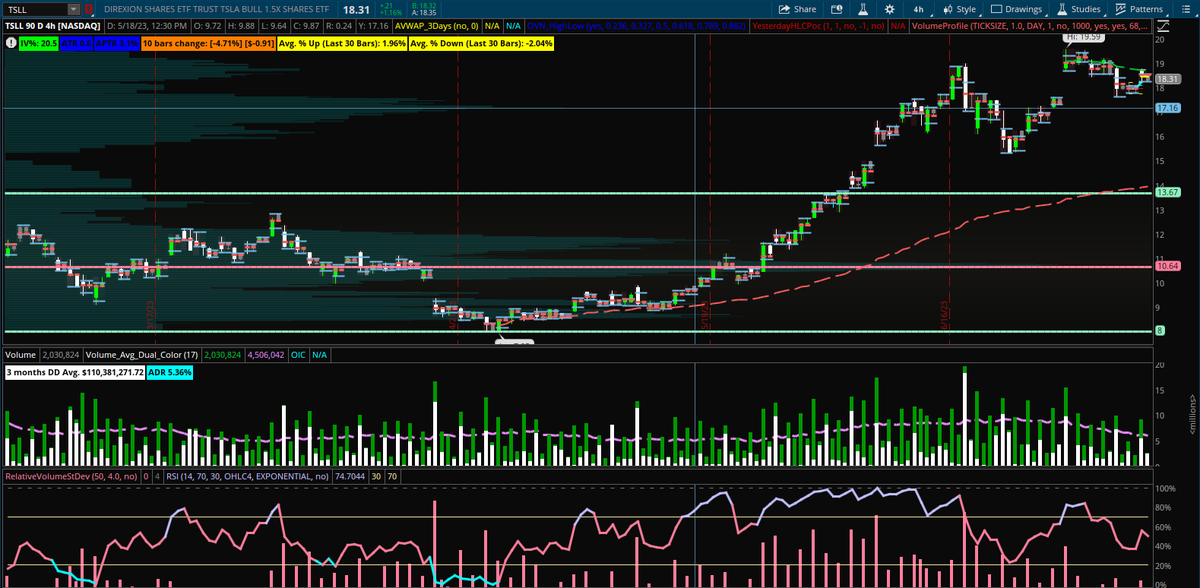Click the 17.16 price level bubble on axis
Image resolution: width=1200 pixels, height=588 pixels.
[1167, 107]
